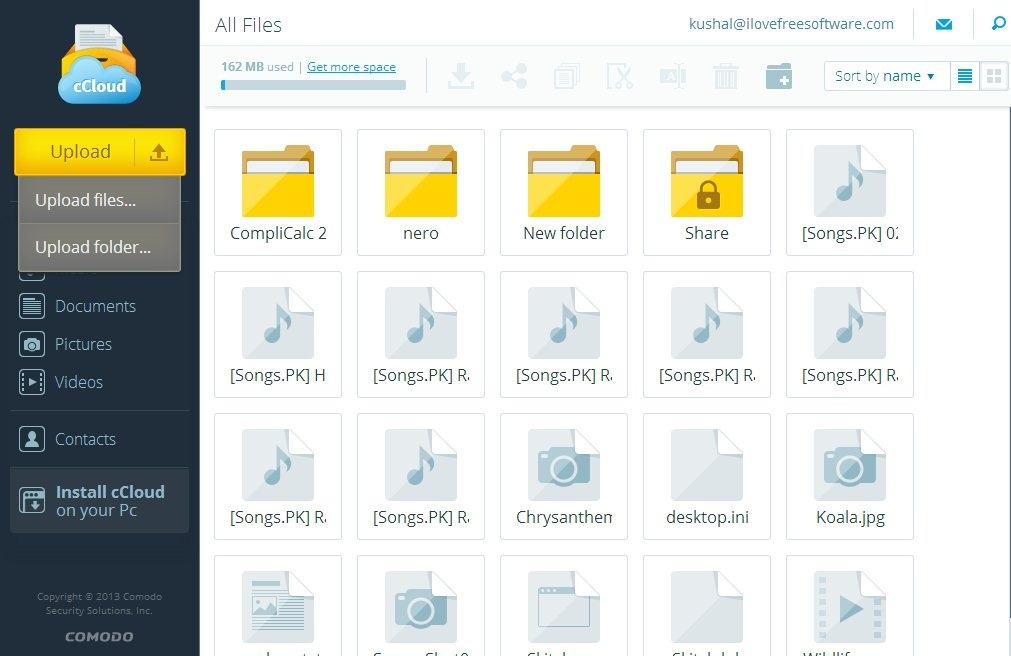1011x656 pixels.
Task: Click the Copy toolbar icon
Action: (x=567, y=76)
